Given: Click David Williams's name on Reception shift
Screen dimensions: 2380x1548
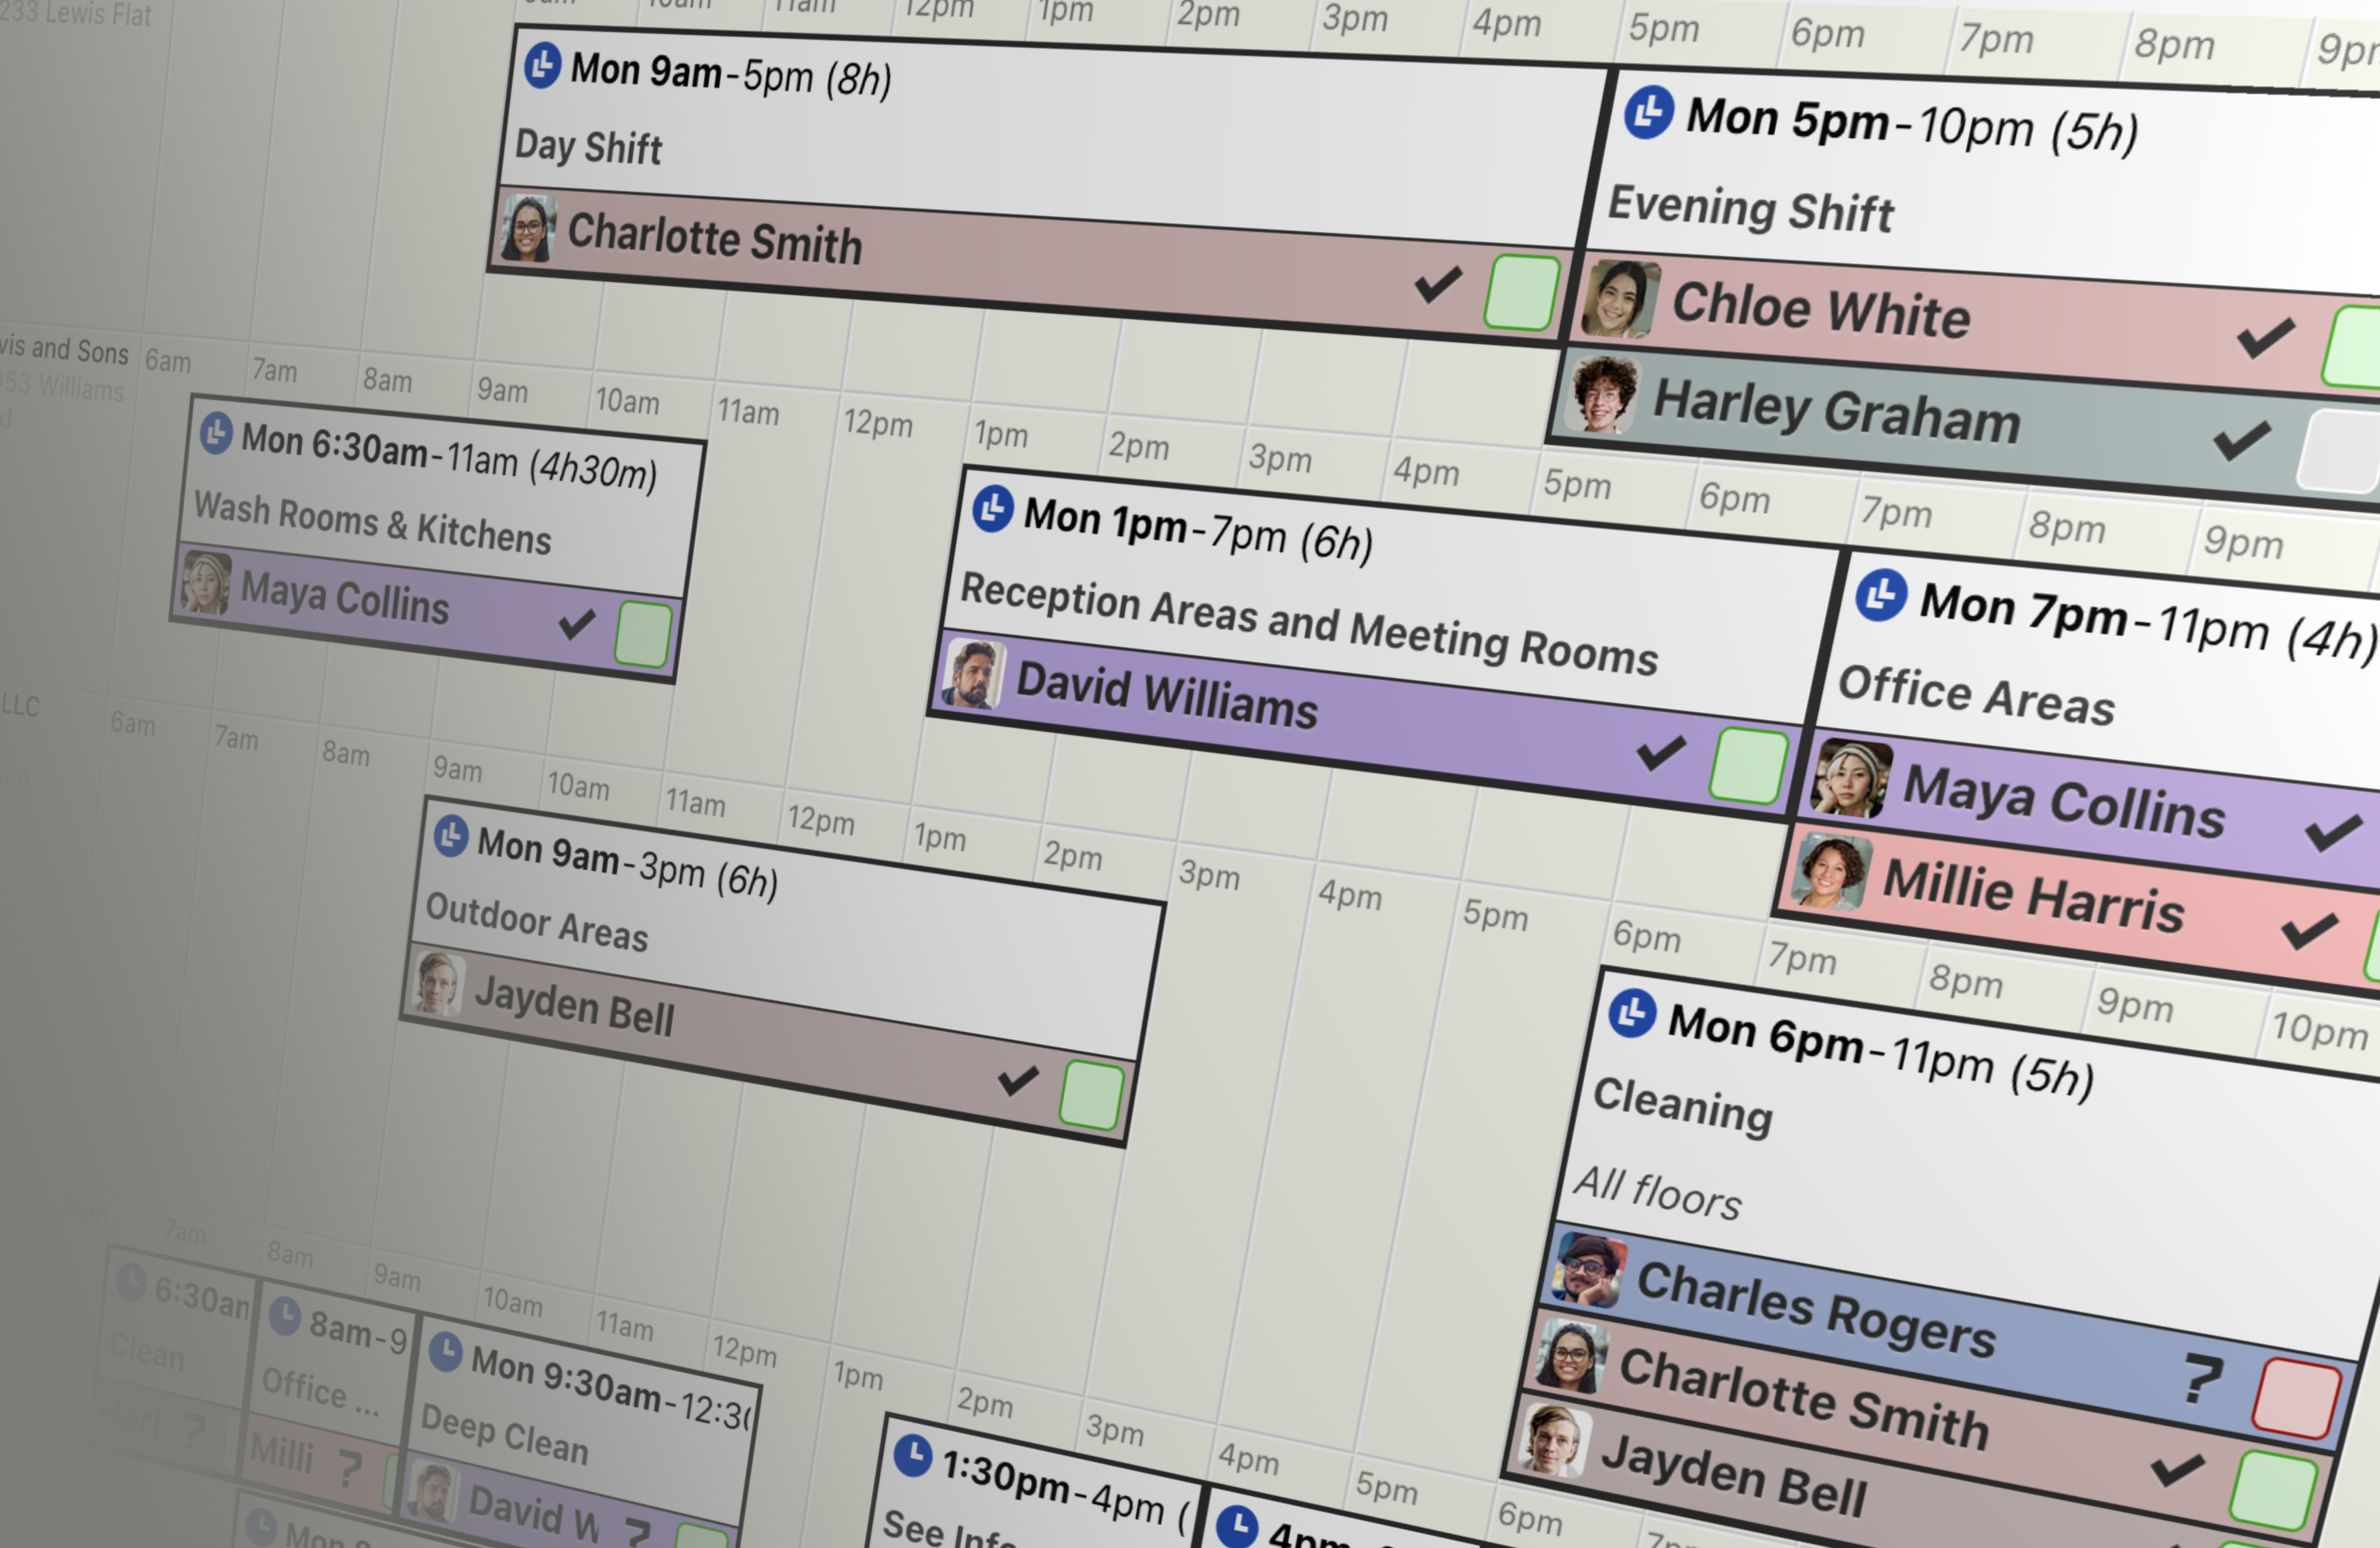Looking at the screenshot, I should (1167, 695).
